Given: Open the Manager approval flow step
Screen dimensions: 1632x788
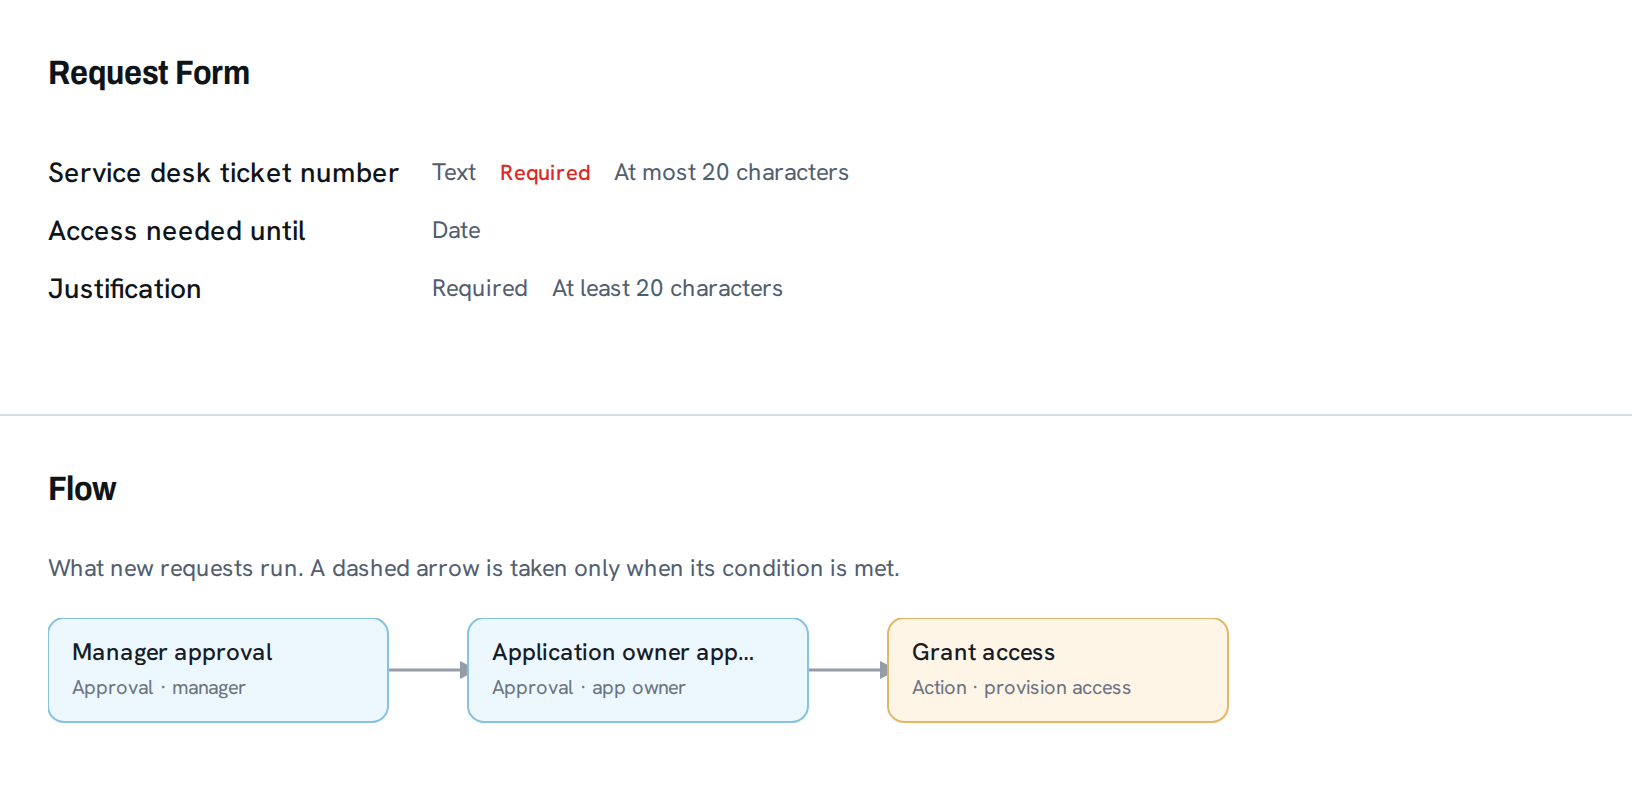Looking at the screenshot, I should point(218,670).
